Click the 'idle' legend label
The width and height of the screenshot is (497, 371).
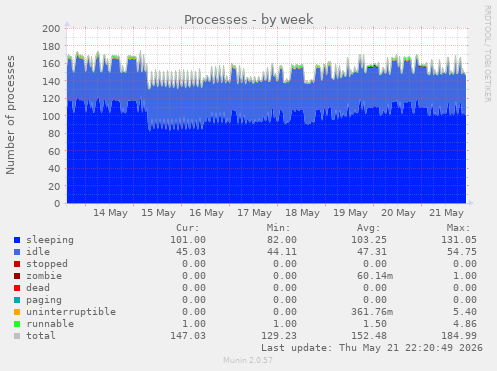tap(38, 252)
